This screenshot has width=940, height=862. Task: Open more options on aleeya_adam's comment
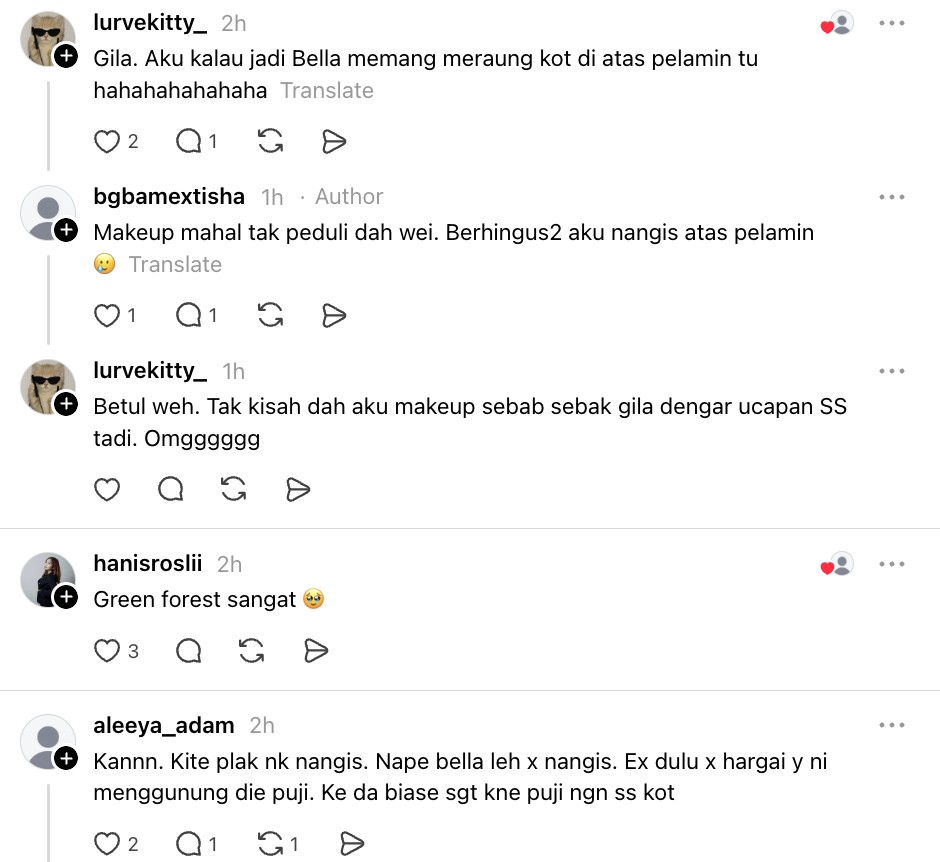[891, 725]
